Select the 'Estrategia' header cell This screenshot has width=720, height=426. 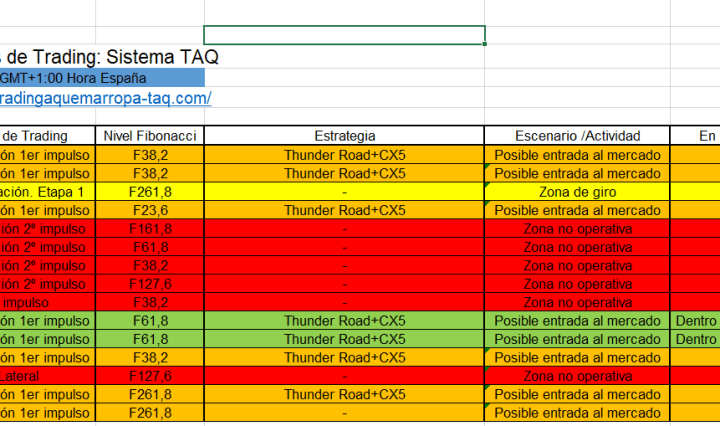click(344, 136)
